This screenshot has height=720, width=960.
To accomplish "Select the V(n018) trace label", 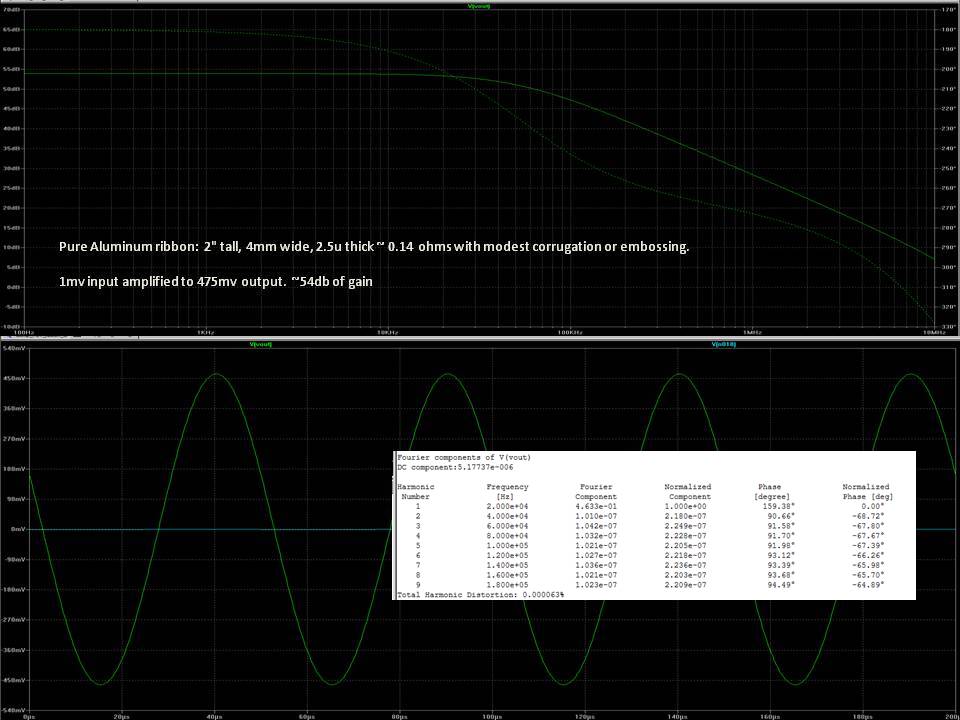I will [x=723, y=345].
